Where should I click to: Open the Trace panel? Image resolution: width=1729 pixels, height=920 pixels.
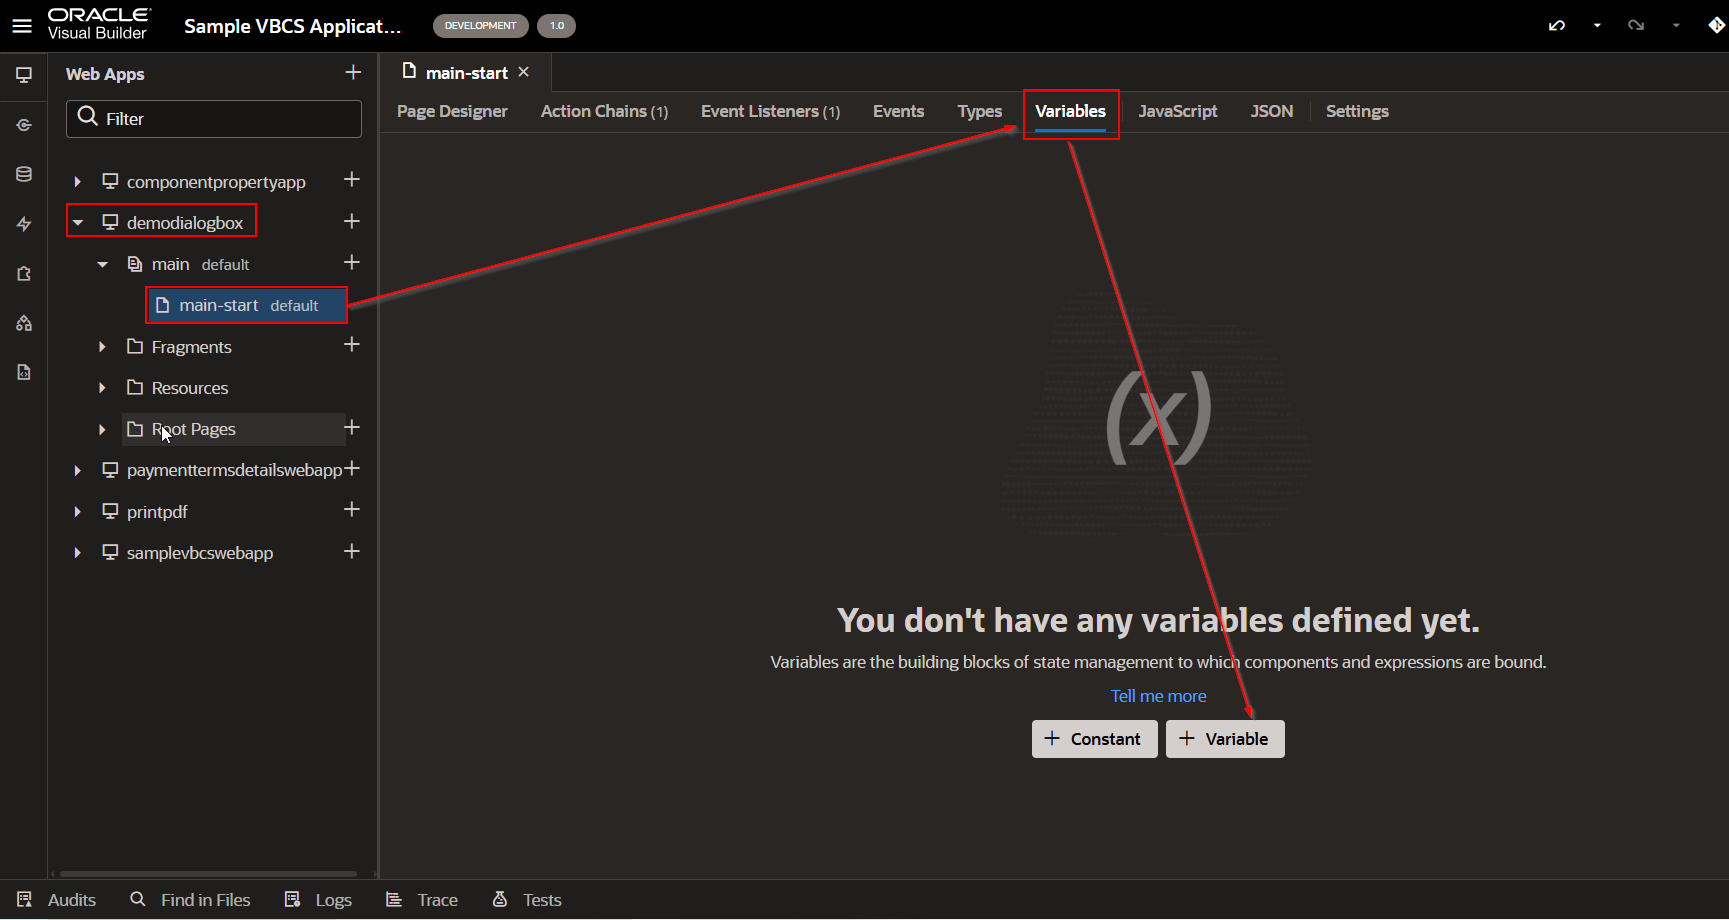point(422,900)
